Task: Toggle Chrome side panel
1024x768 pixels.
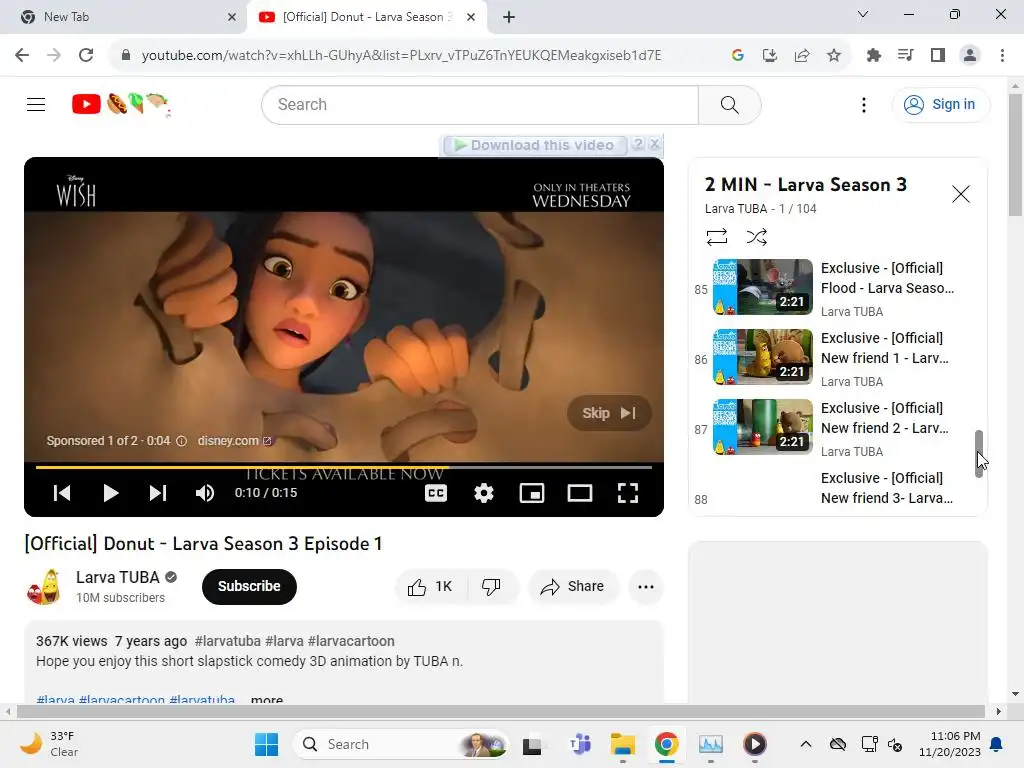Action: click(938, 56)
